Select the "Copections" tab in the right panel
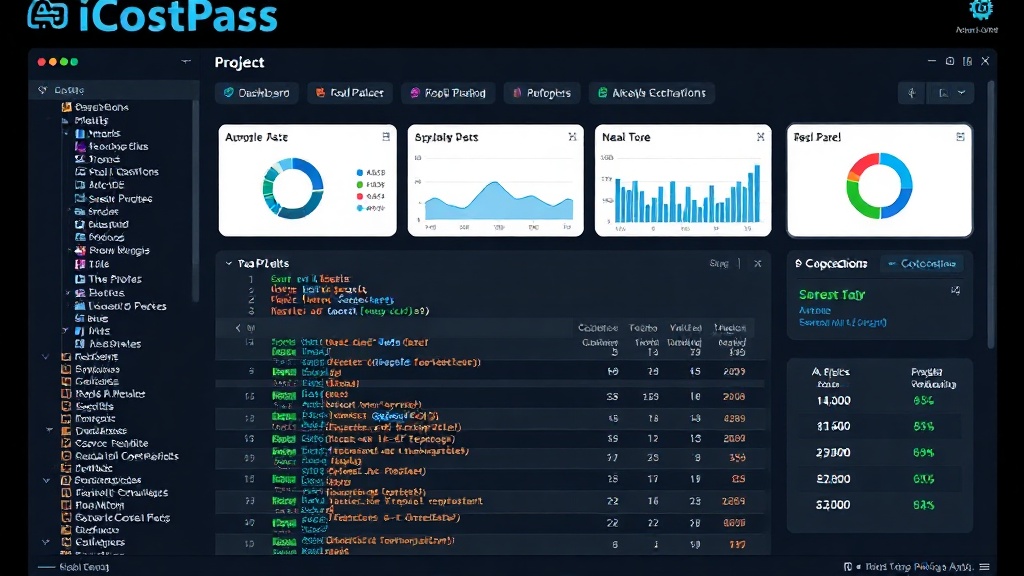Image resolution: width=1024 pixels, height=576 pixels. [831, 264]
